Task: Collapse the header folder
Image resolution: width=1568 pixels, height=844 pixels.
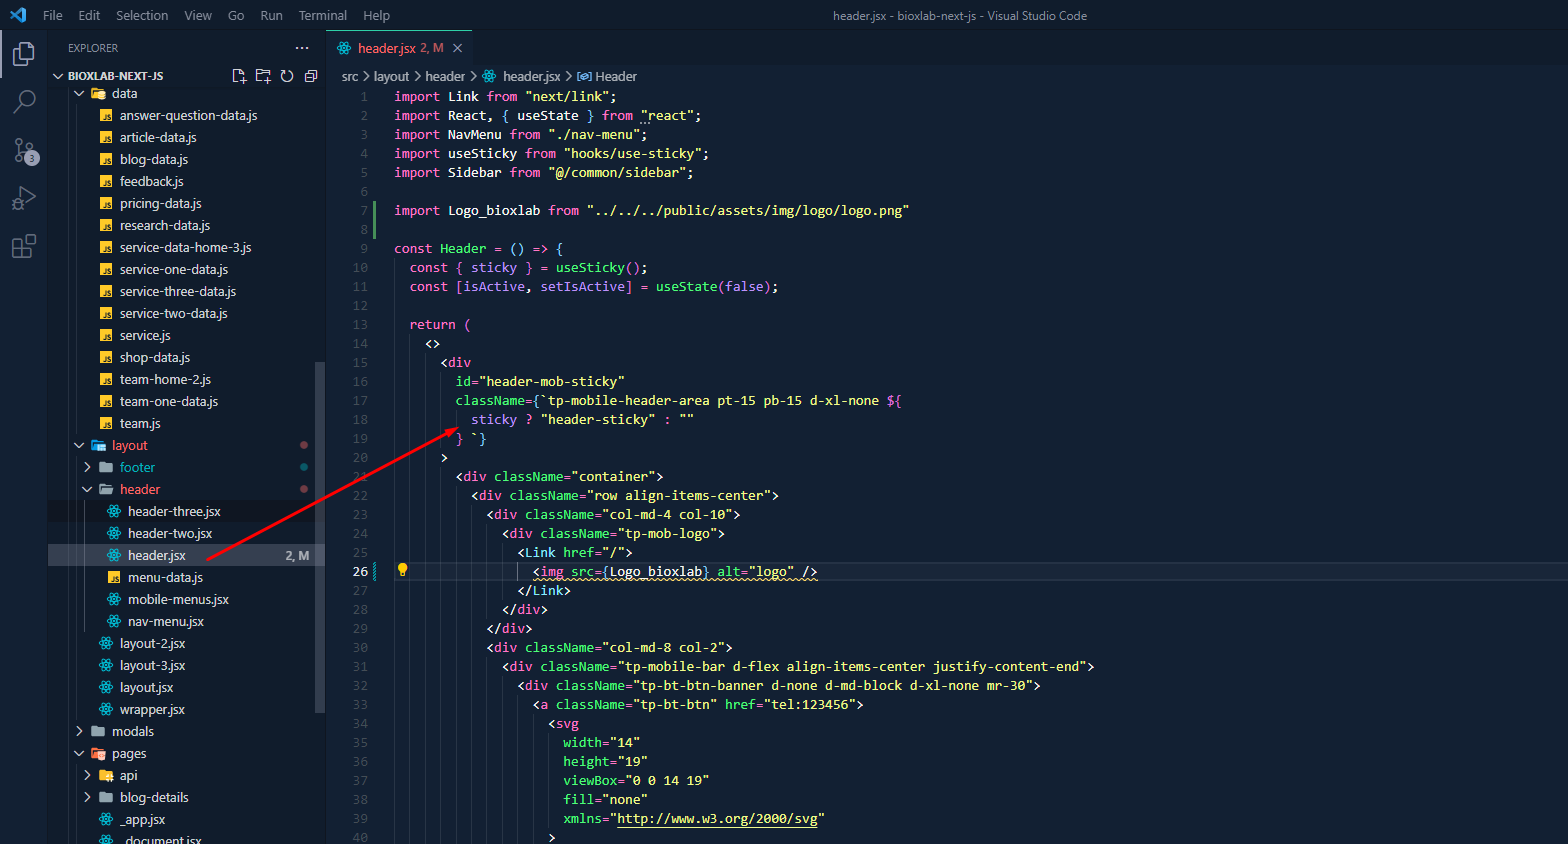Action: pyautogui.click(x=139, y=489)
